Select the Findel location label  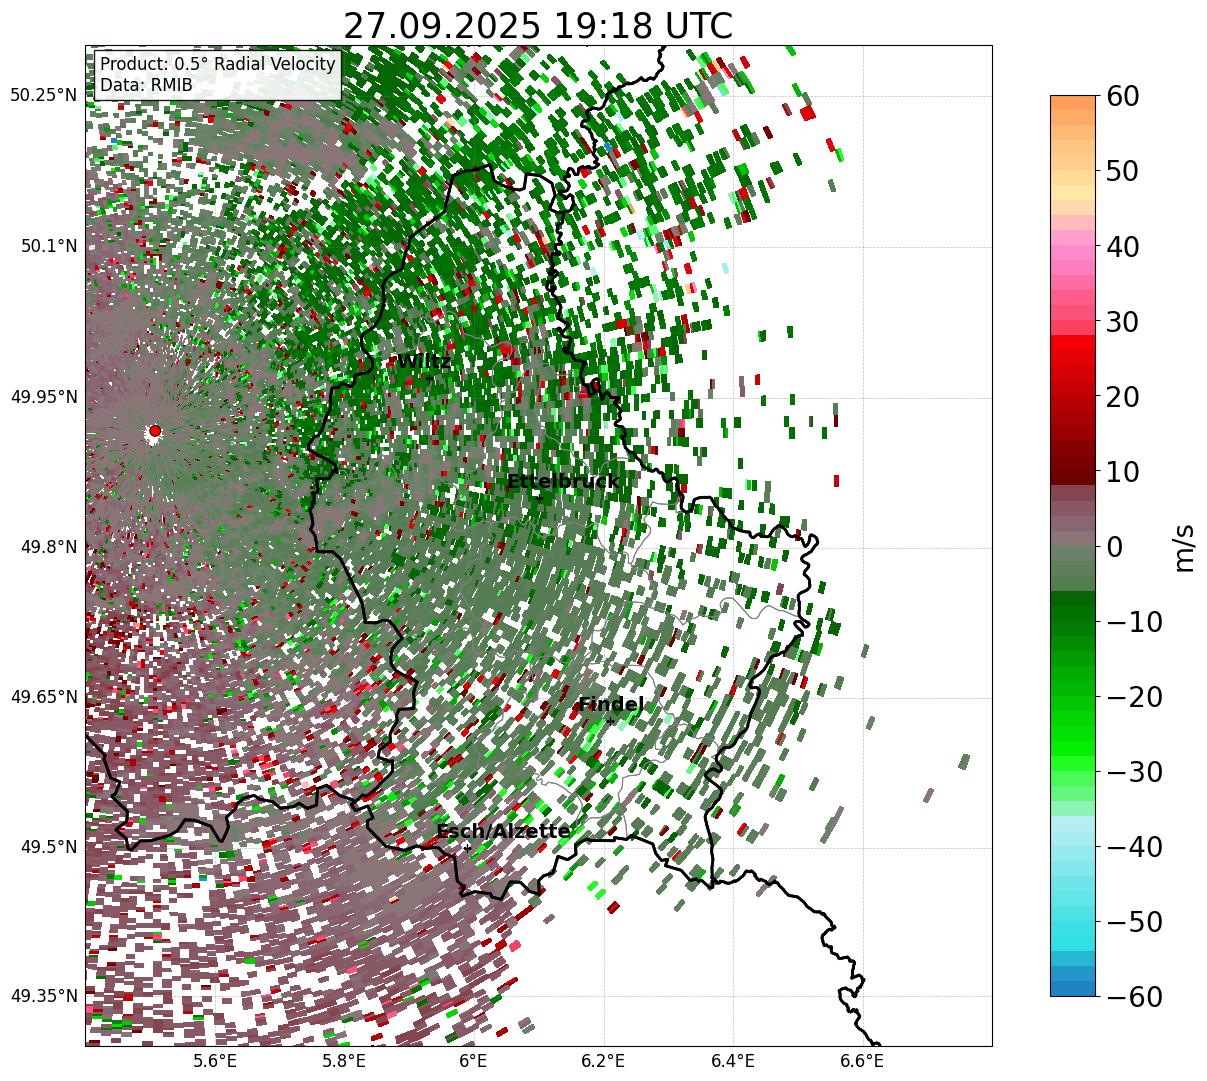click(611, 705)
